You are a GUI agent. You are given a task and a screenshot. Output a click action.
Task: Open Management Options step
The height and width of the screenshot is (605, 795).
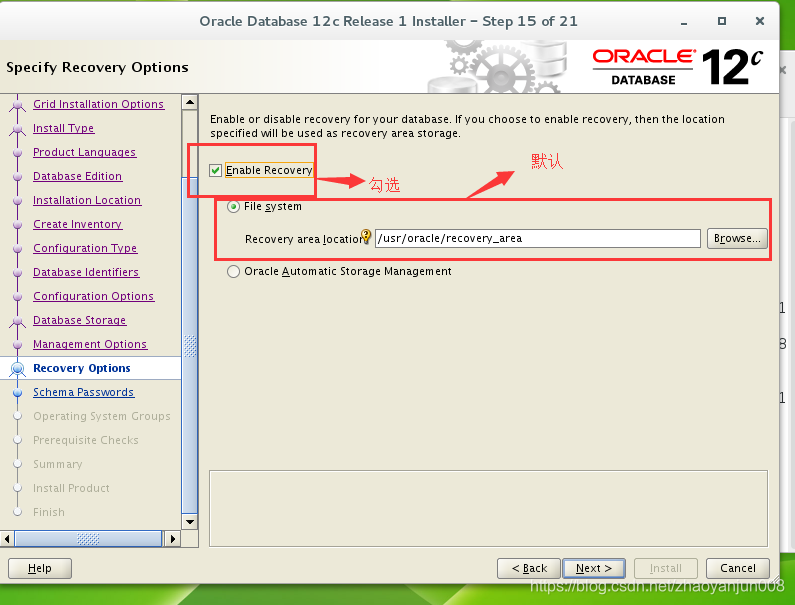90,344
